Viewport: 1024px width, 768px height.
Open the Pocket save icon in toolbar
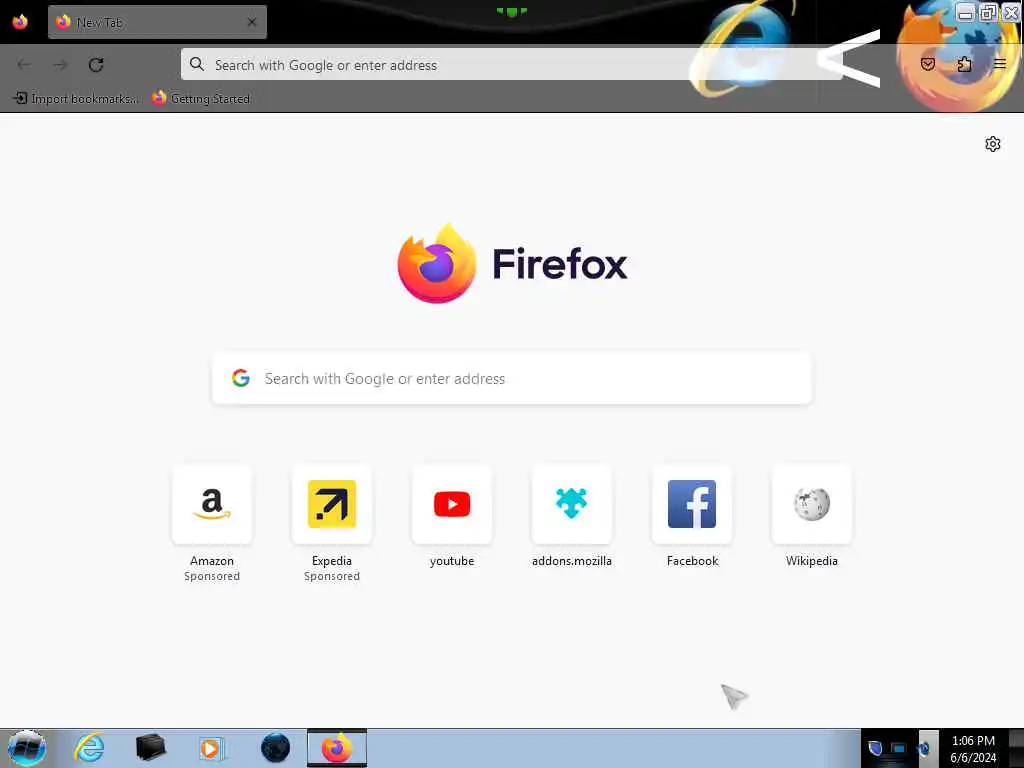click(927, 64)
